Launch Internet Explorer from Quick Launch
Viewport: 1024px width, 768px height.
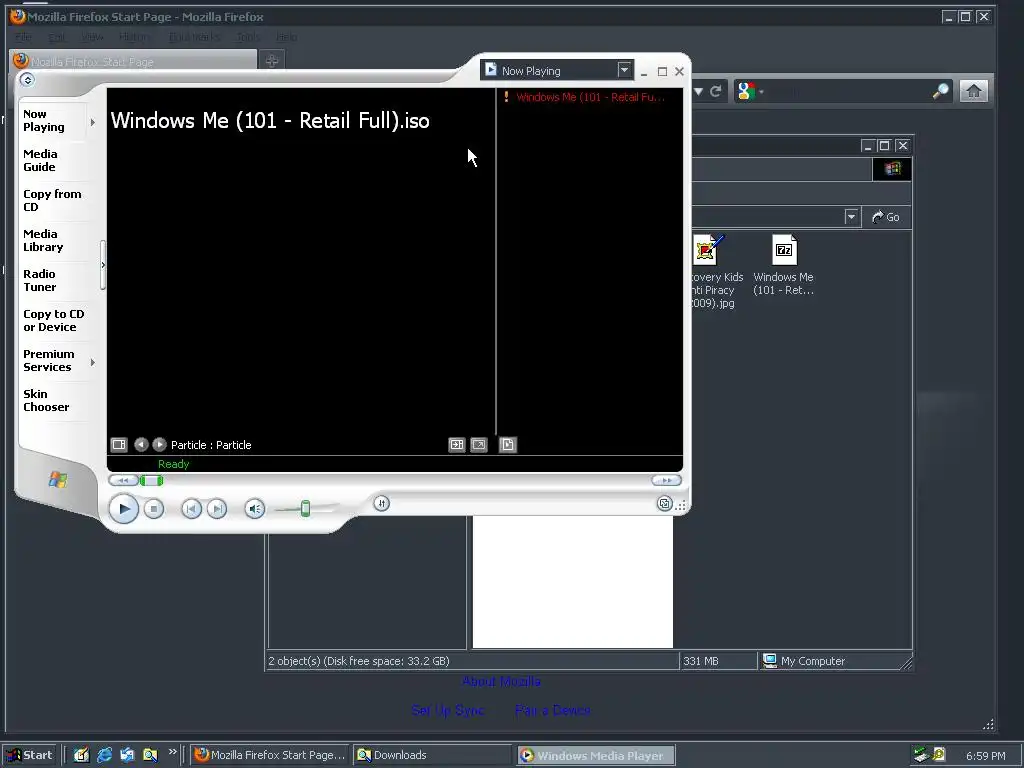(104, 755)
